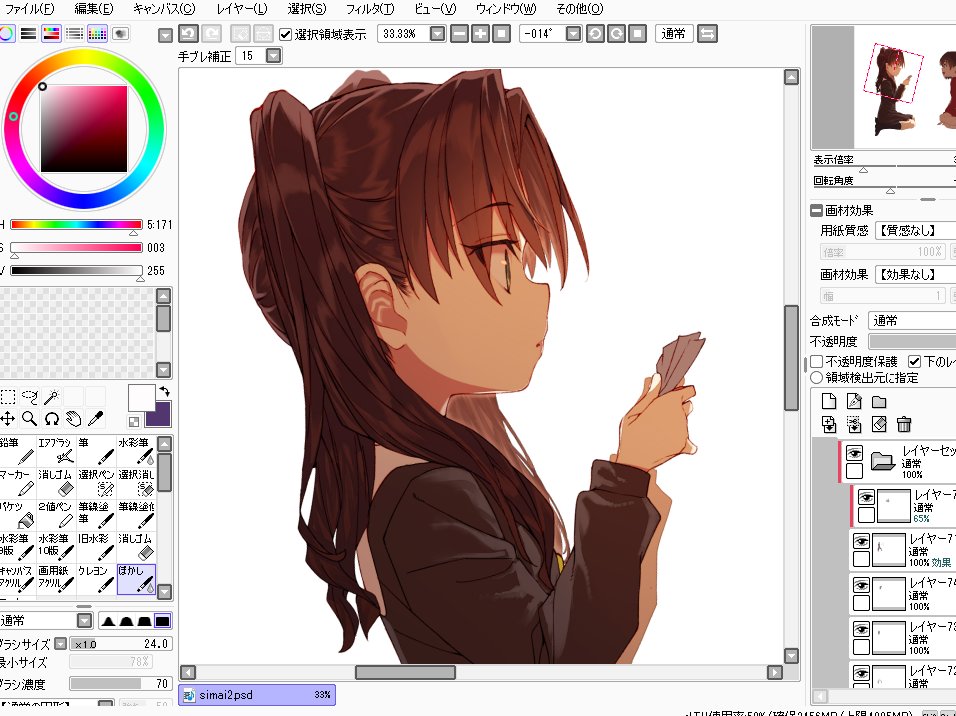
Task: Open the 33.33% zoom dropdown
Action: pyautogui.click(x=437, y=34)
